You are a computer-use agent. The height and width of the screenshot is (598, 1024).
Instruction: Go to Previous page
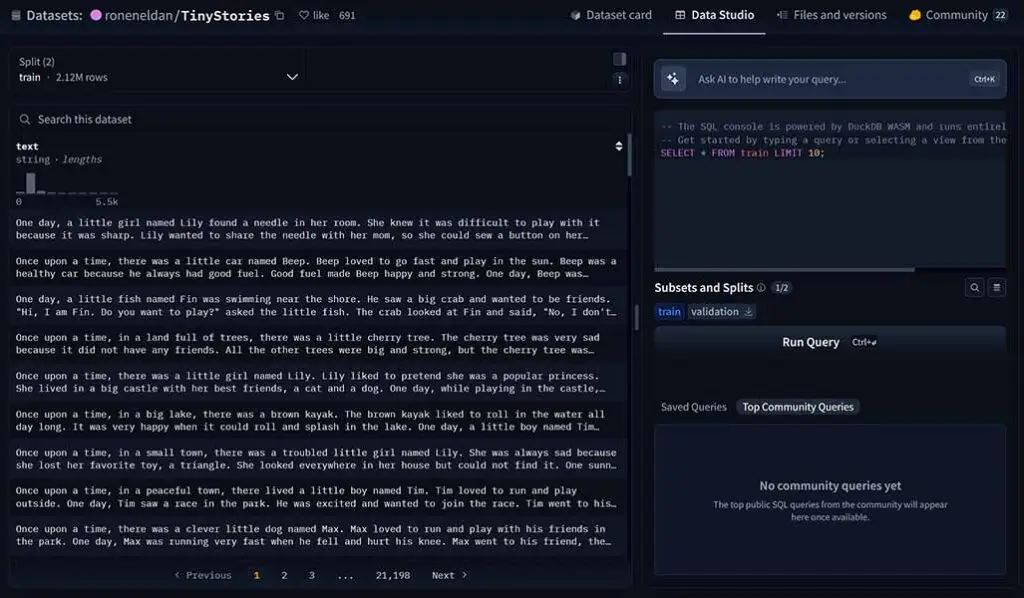pos(202,575)
